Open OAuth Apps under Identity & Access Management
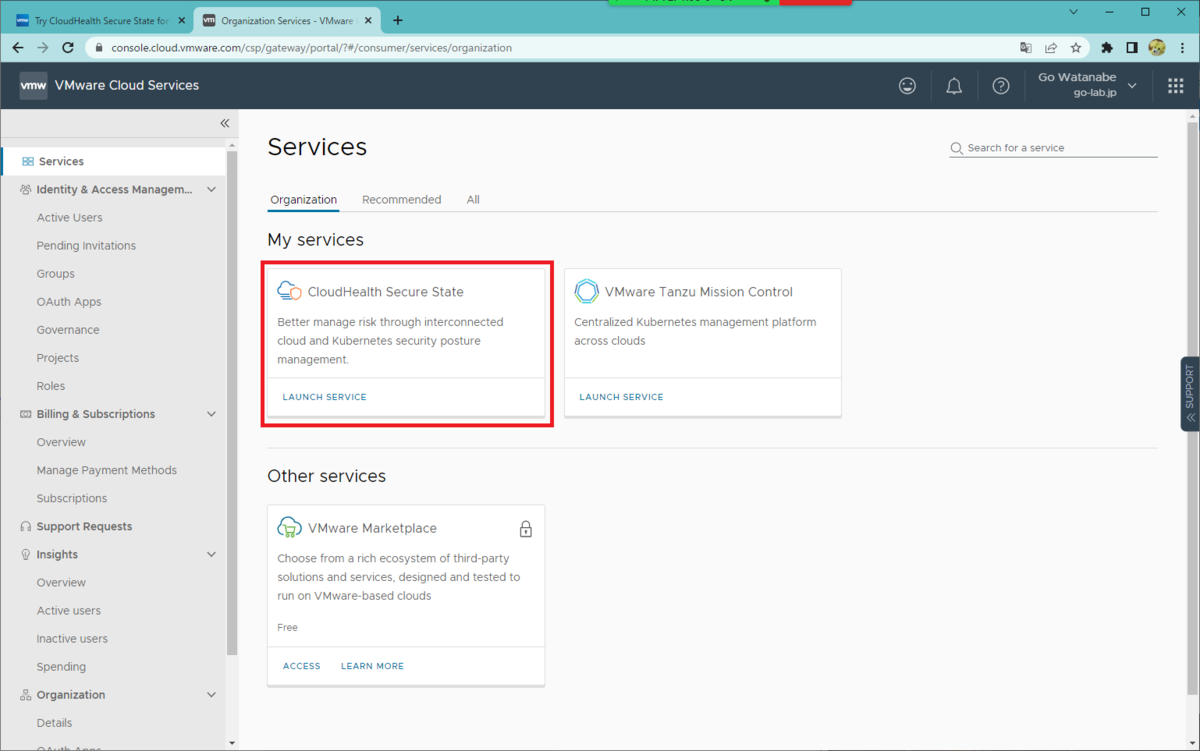Image resolution: width=1200 pixels, height=751 pixels. click(69, 302)
